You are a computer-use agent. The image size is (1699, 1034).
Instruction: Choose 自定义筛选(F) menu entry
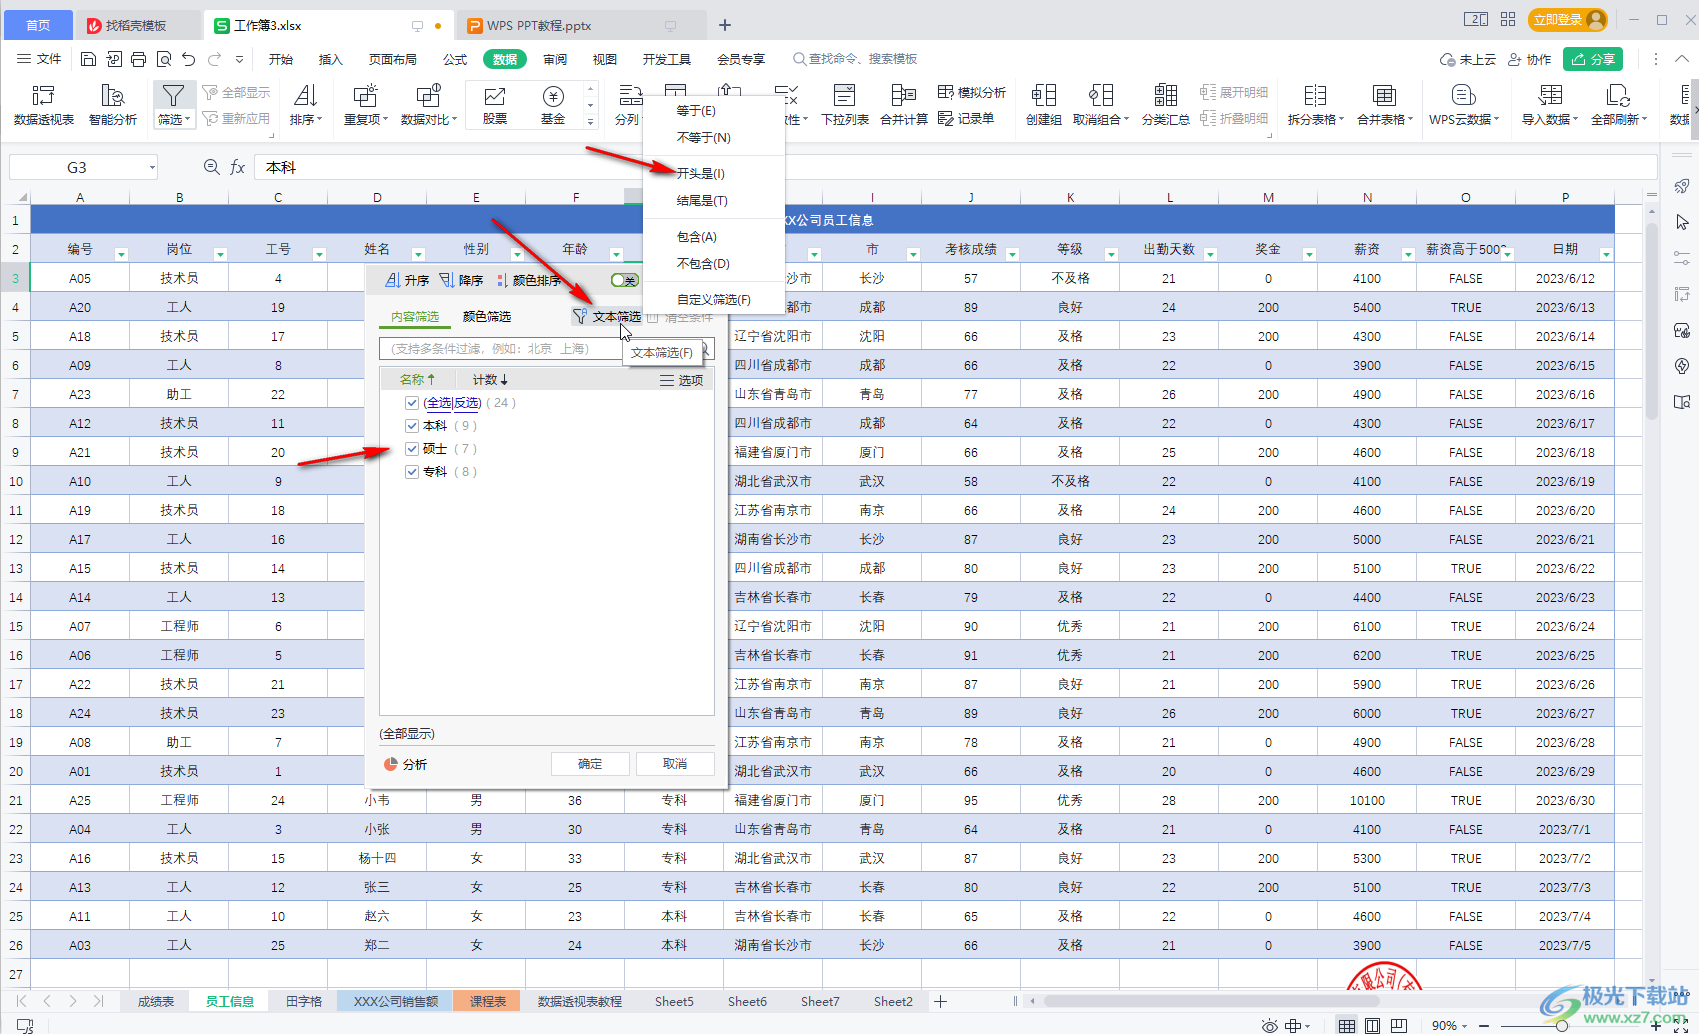714,299
